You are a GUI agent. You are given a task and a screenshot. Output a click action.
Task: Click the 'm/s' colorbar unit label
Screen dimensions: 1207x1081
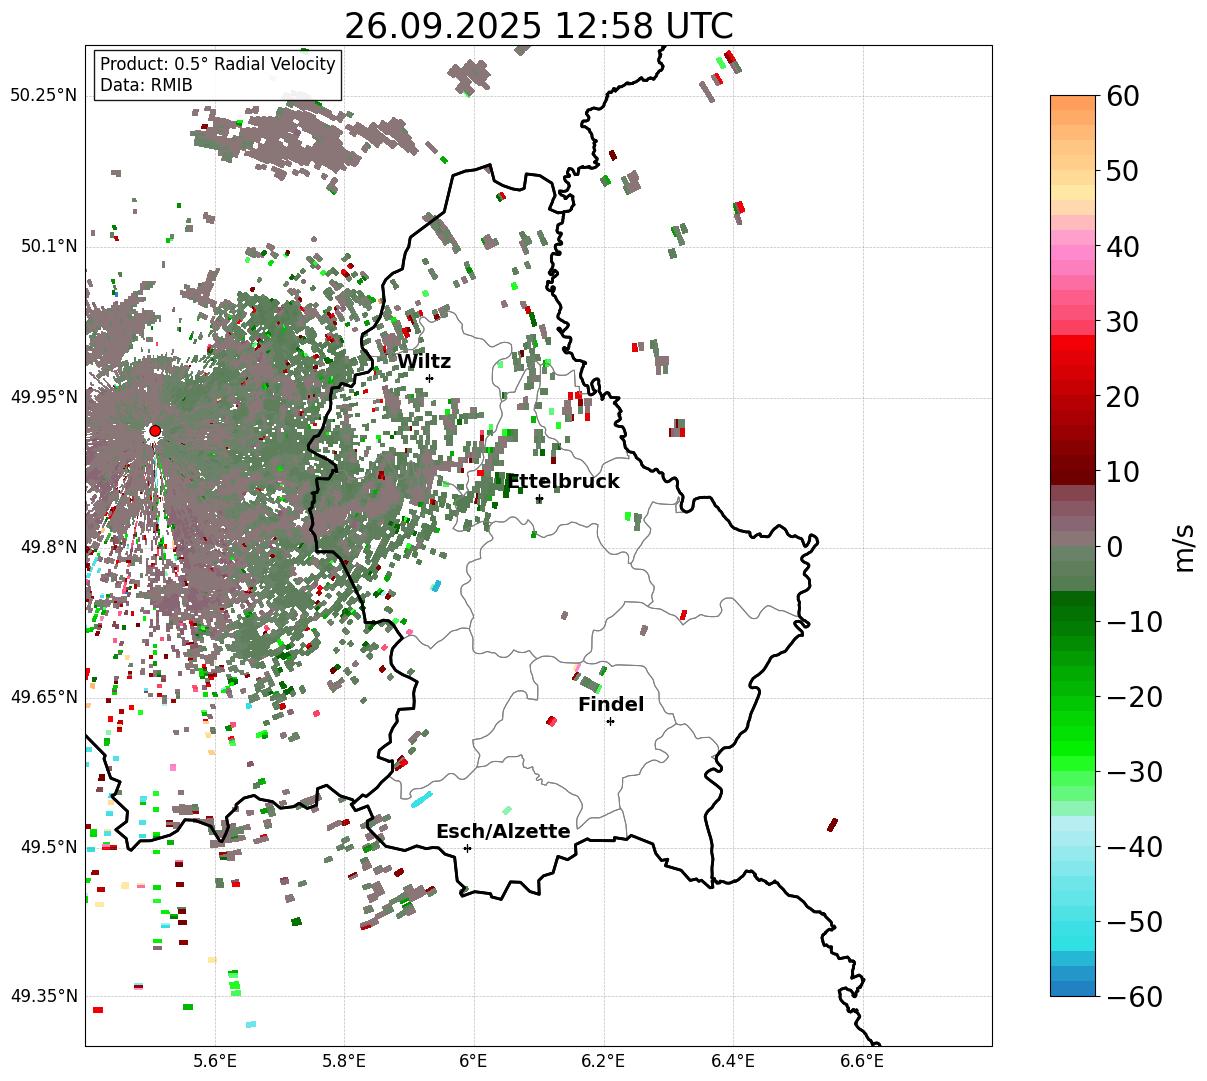click(1185, 547)
